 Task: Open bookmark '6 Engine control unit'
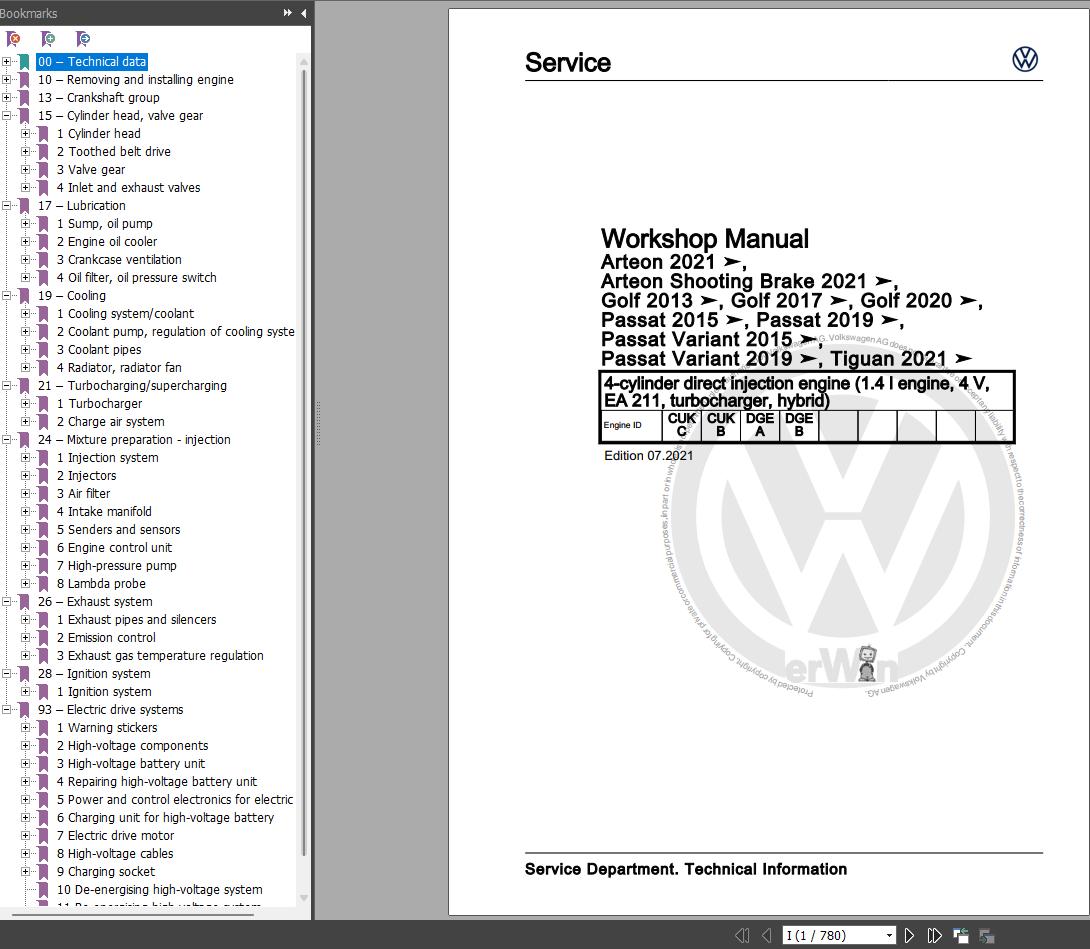pos(114,548)
